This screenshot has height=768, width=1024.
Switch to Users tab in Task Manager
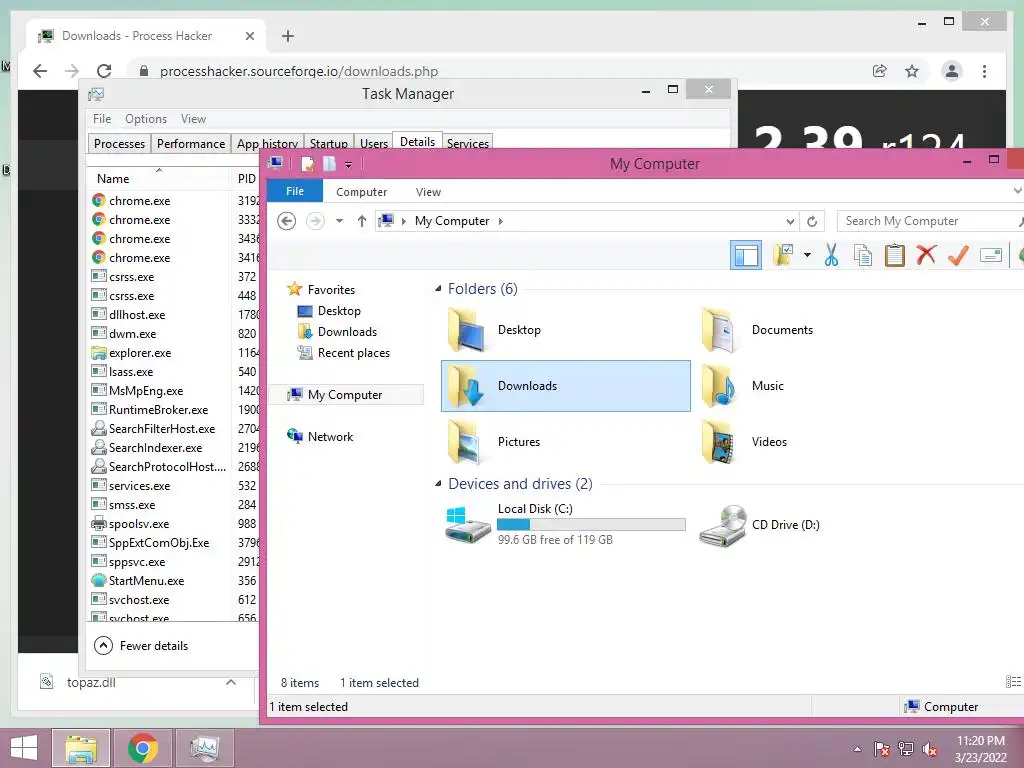click(374, 144)
